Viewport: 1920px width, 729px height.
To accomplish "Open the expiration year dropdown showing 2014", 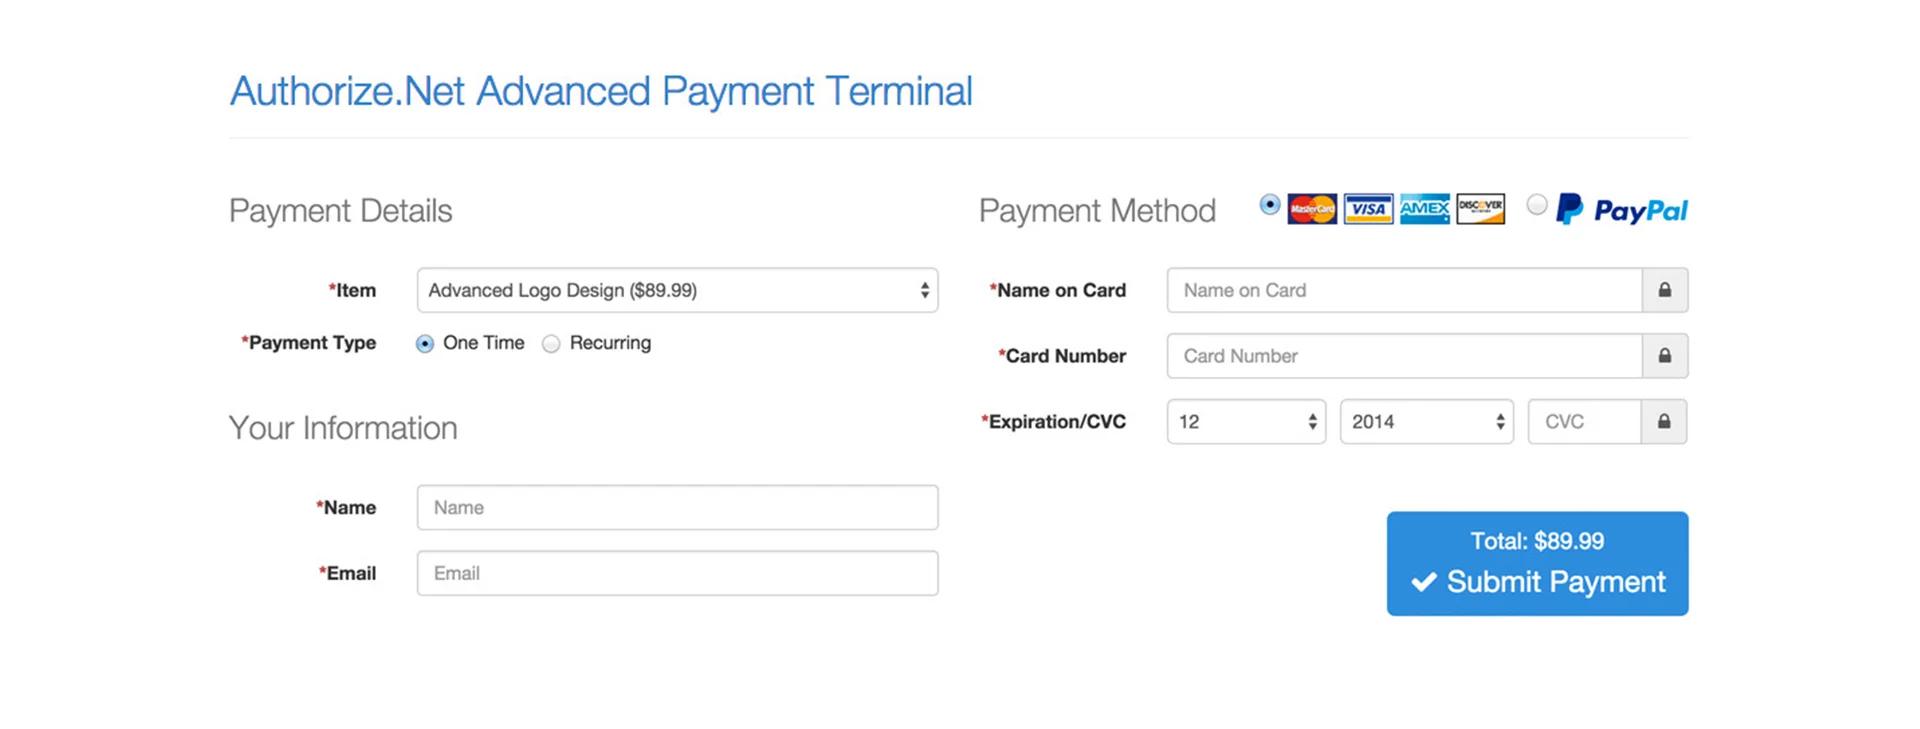I will [1426, 422].
